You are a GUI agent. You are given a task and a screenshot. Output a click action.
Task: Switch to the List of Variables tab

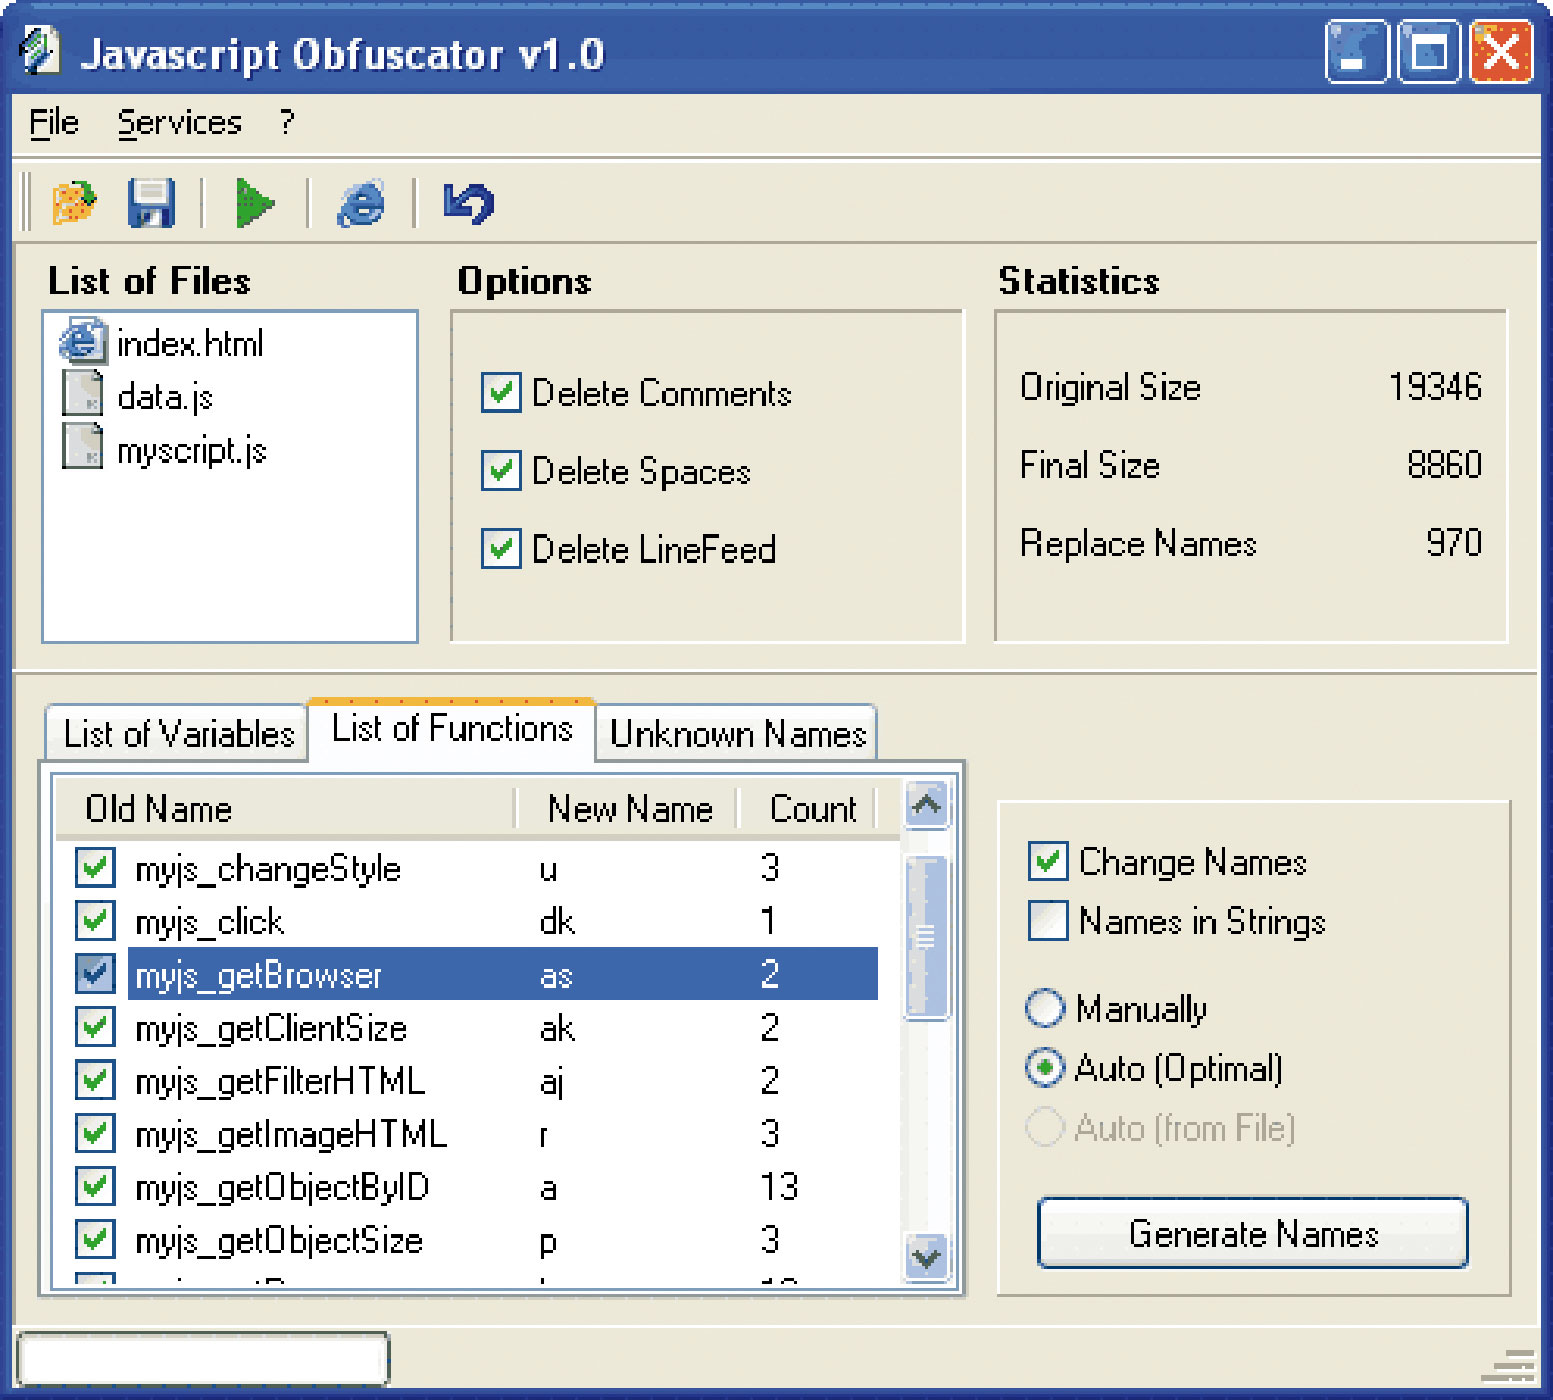178,734
